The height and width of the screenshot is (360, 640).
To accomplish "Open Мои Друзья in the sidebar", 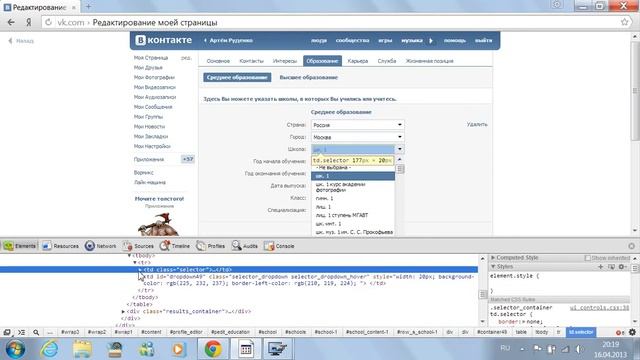I will pyautogui.click(x=148, y=68).
